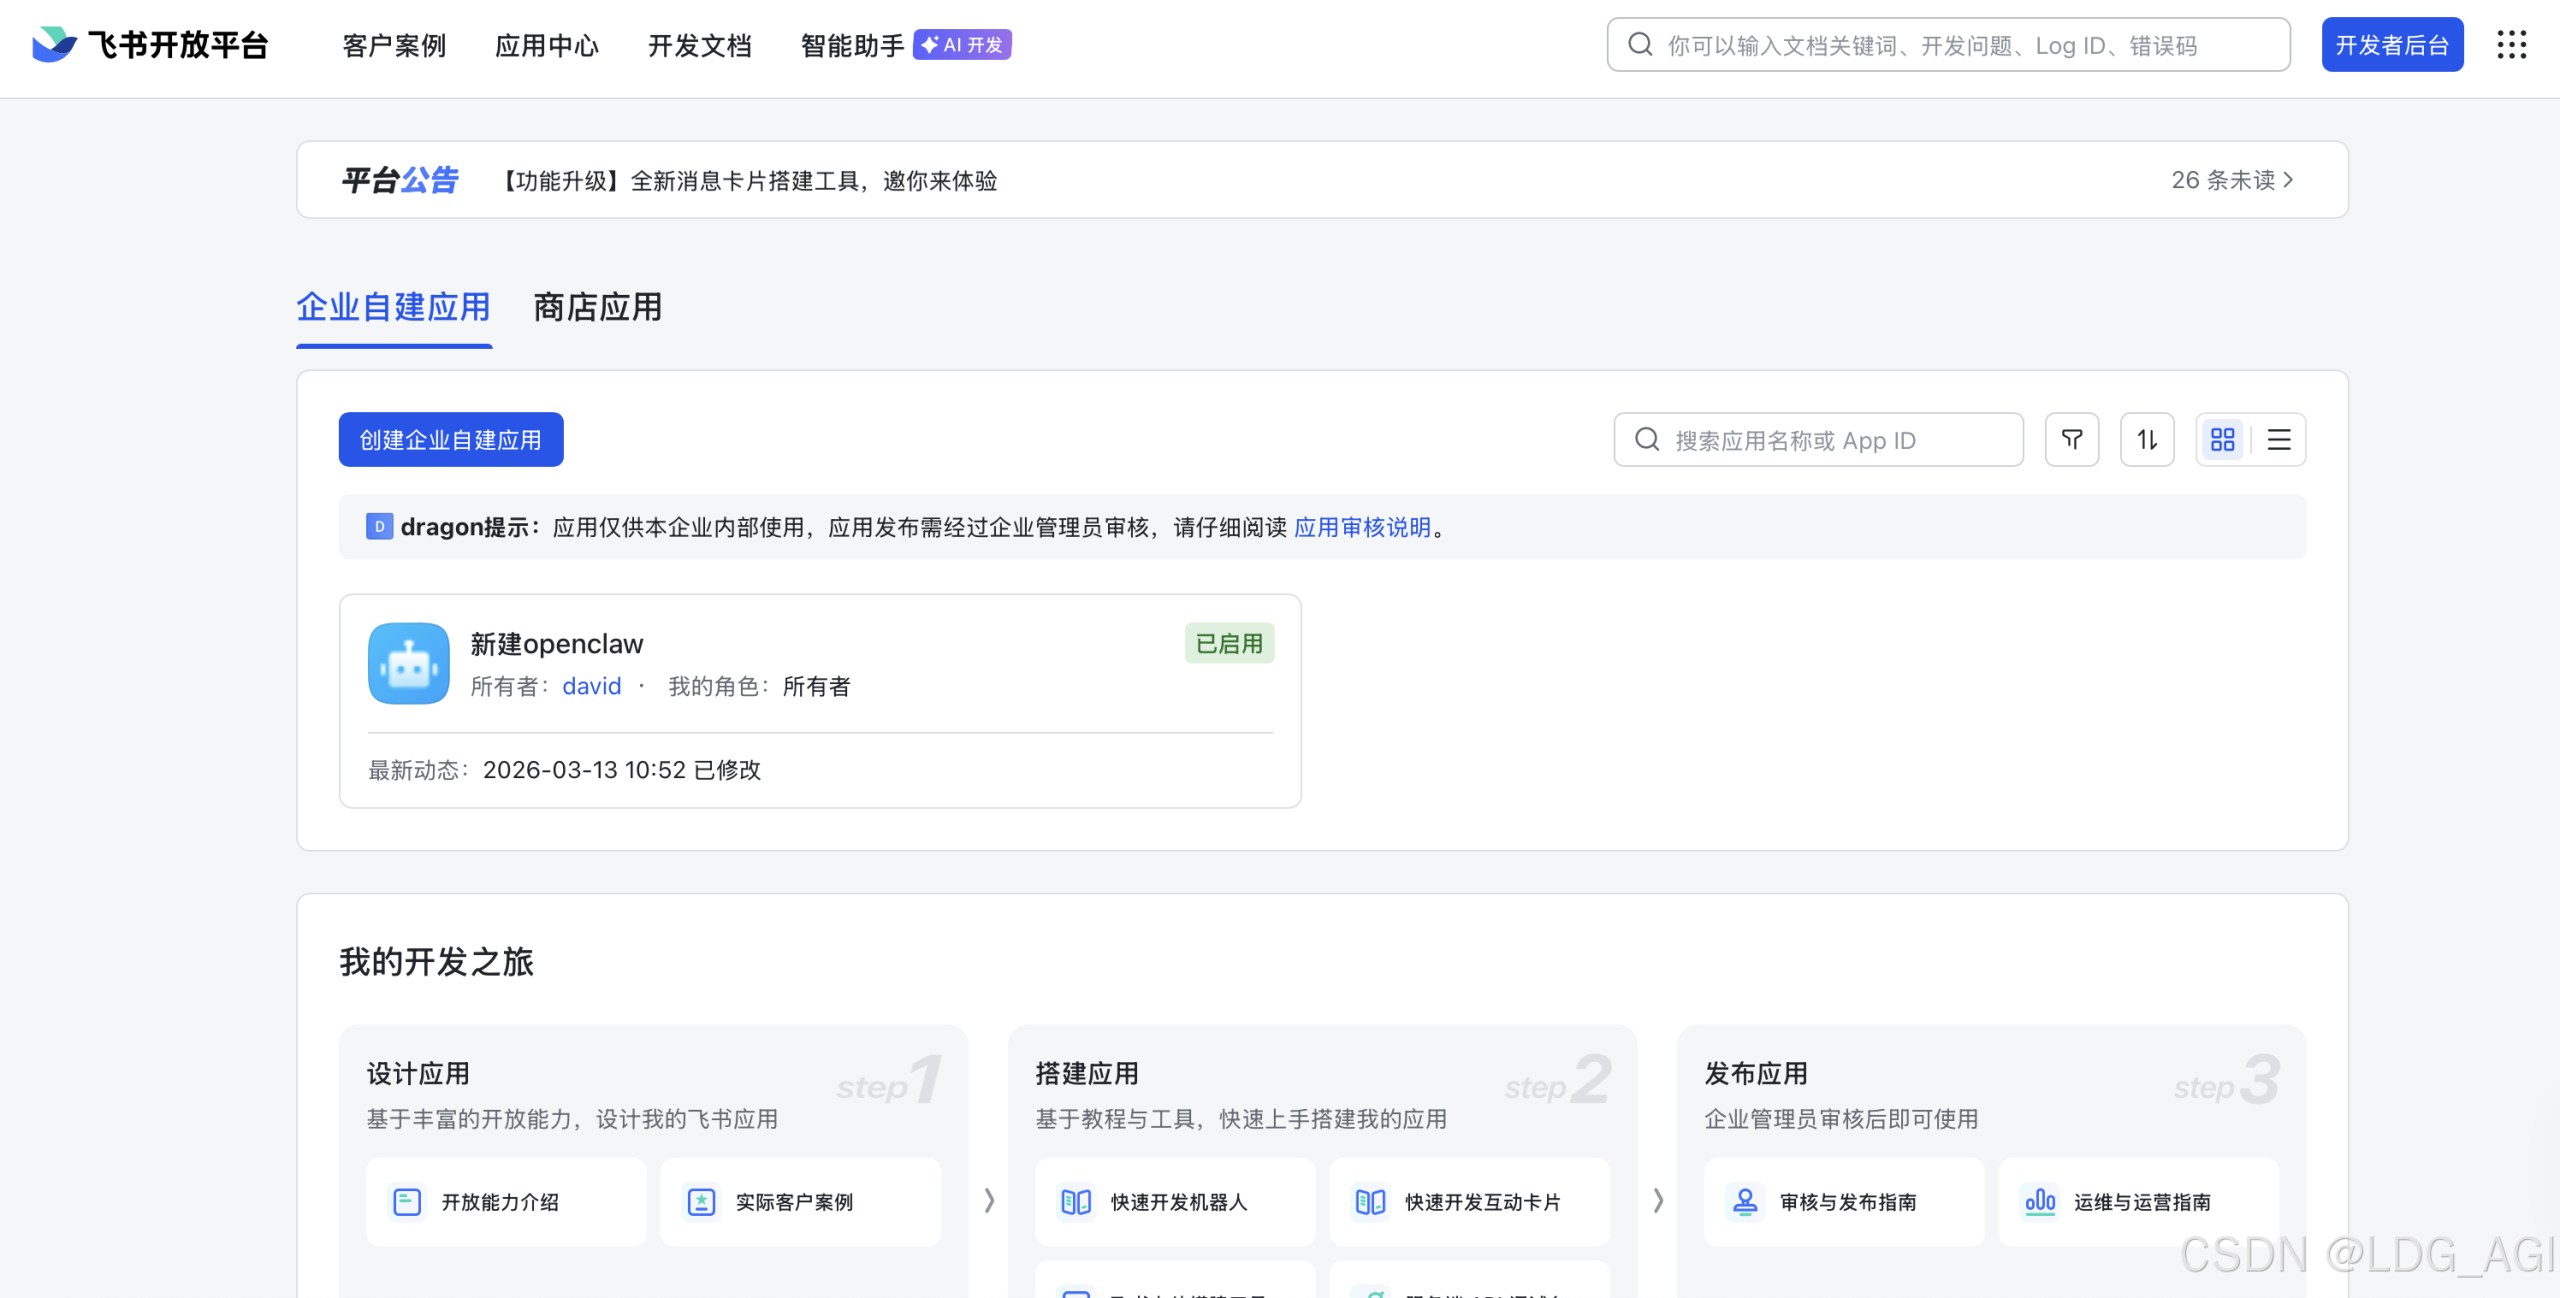This screenshot has height=1298, width=2560.
Task: Open the 应用审核说明 link
Action: pyautogui.click(x=1362, y=527)
